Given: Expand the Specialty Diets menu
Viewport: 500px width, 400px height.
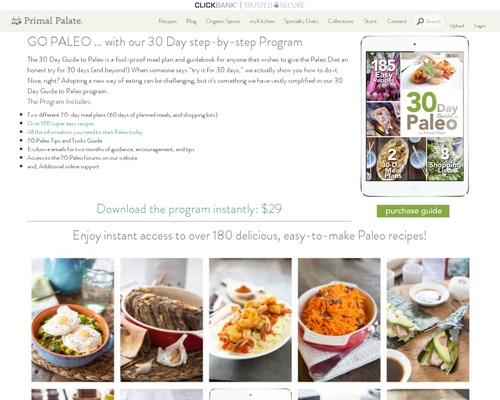Looking at the screenshot, I should click(x=301, y=21).
